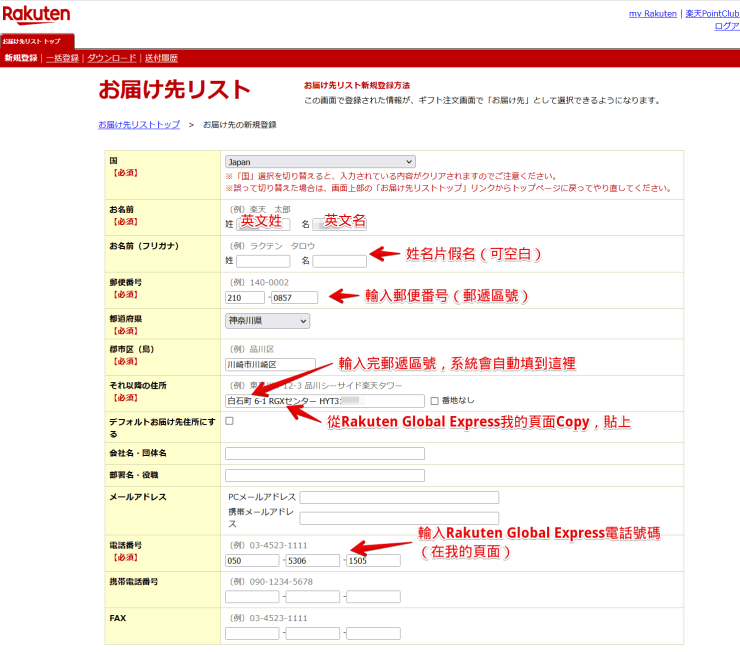Open the 新規登録 menu item
740x652 pixels.
[21, 58]
